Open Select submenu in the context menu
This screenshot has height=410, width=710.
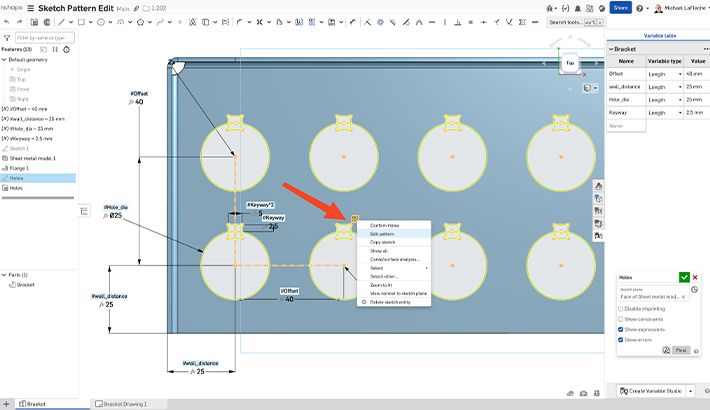(394, 268)
